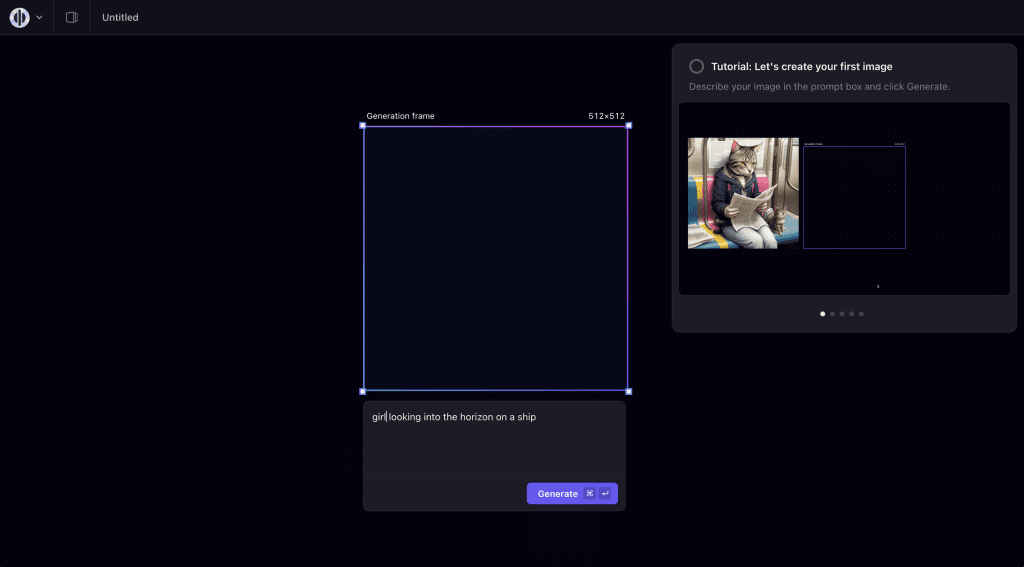
Task: Click the bottom-left resize handle of the generation frame
Action: pos(363,391)
